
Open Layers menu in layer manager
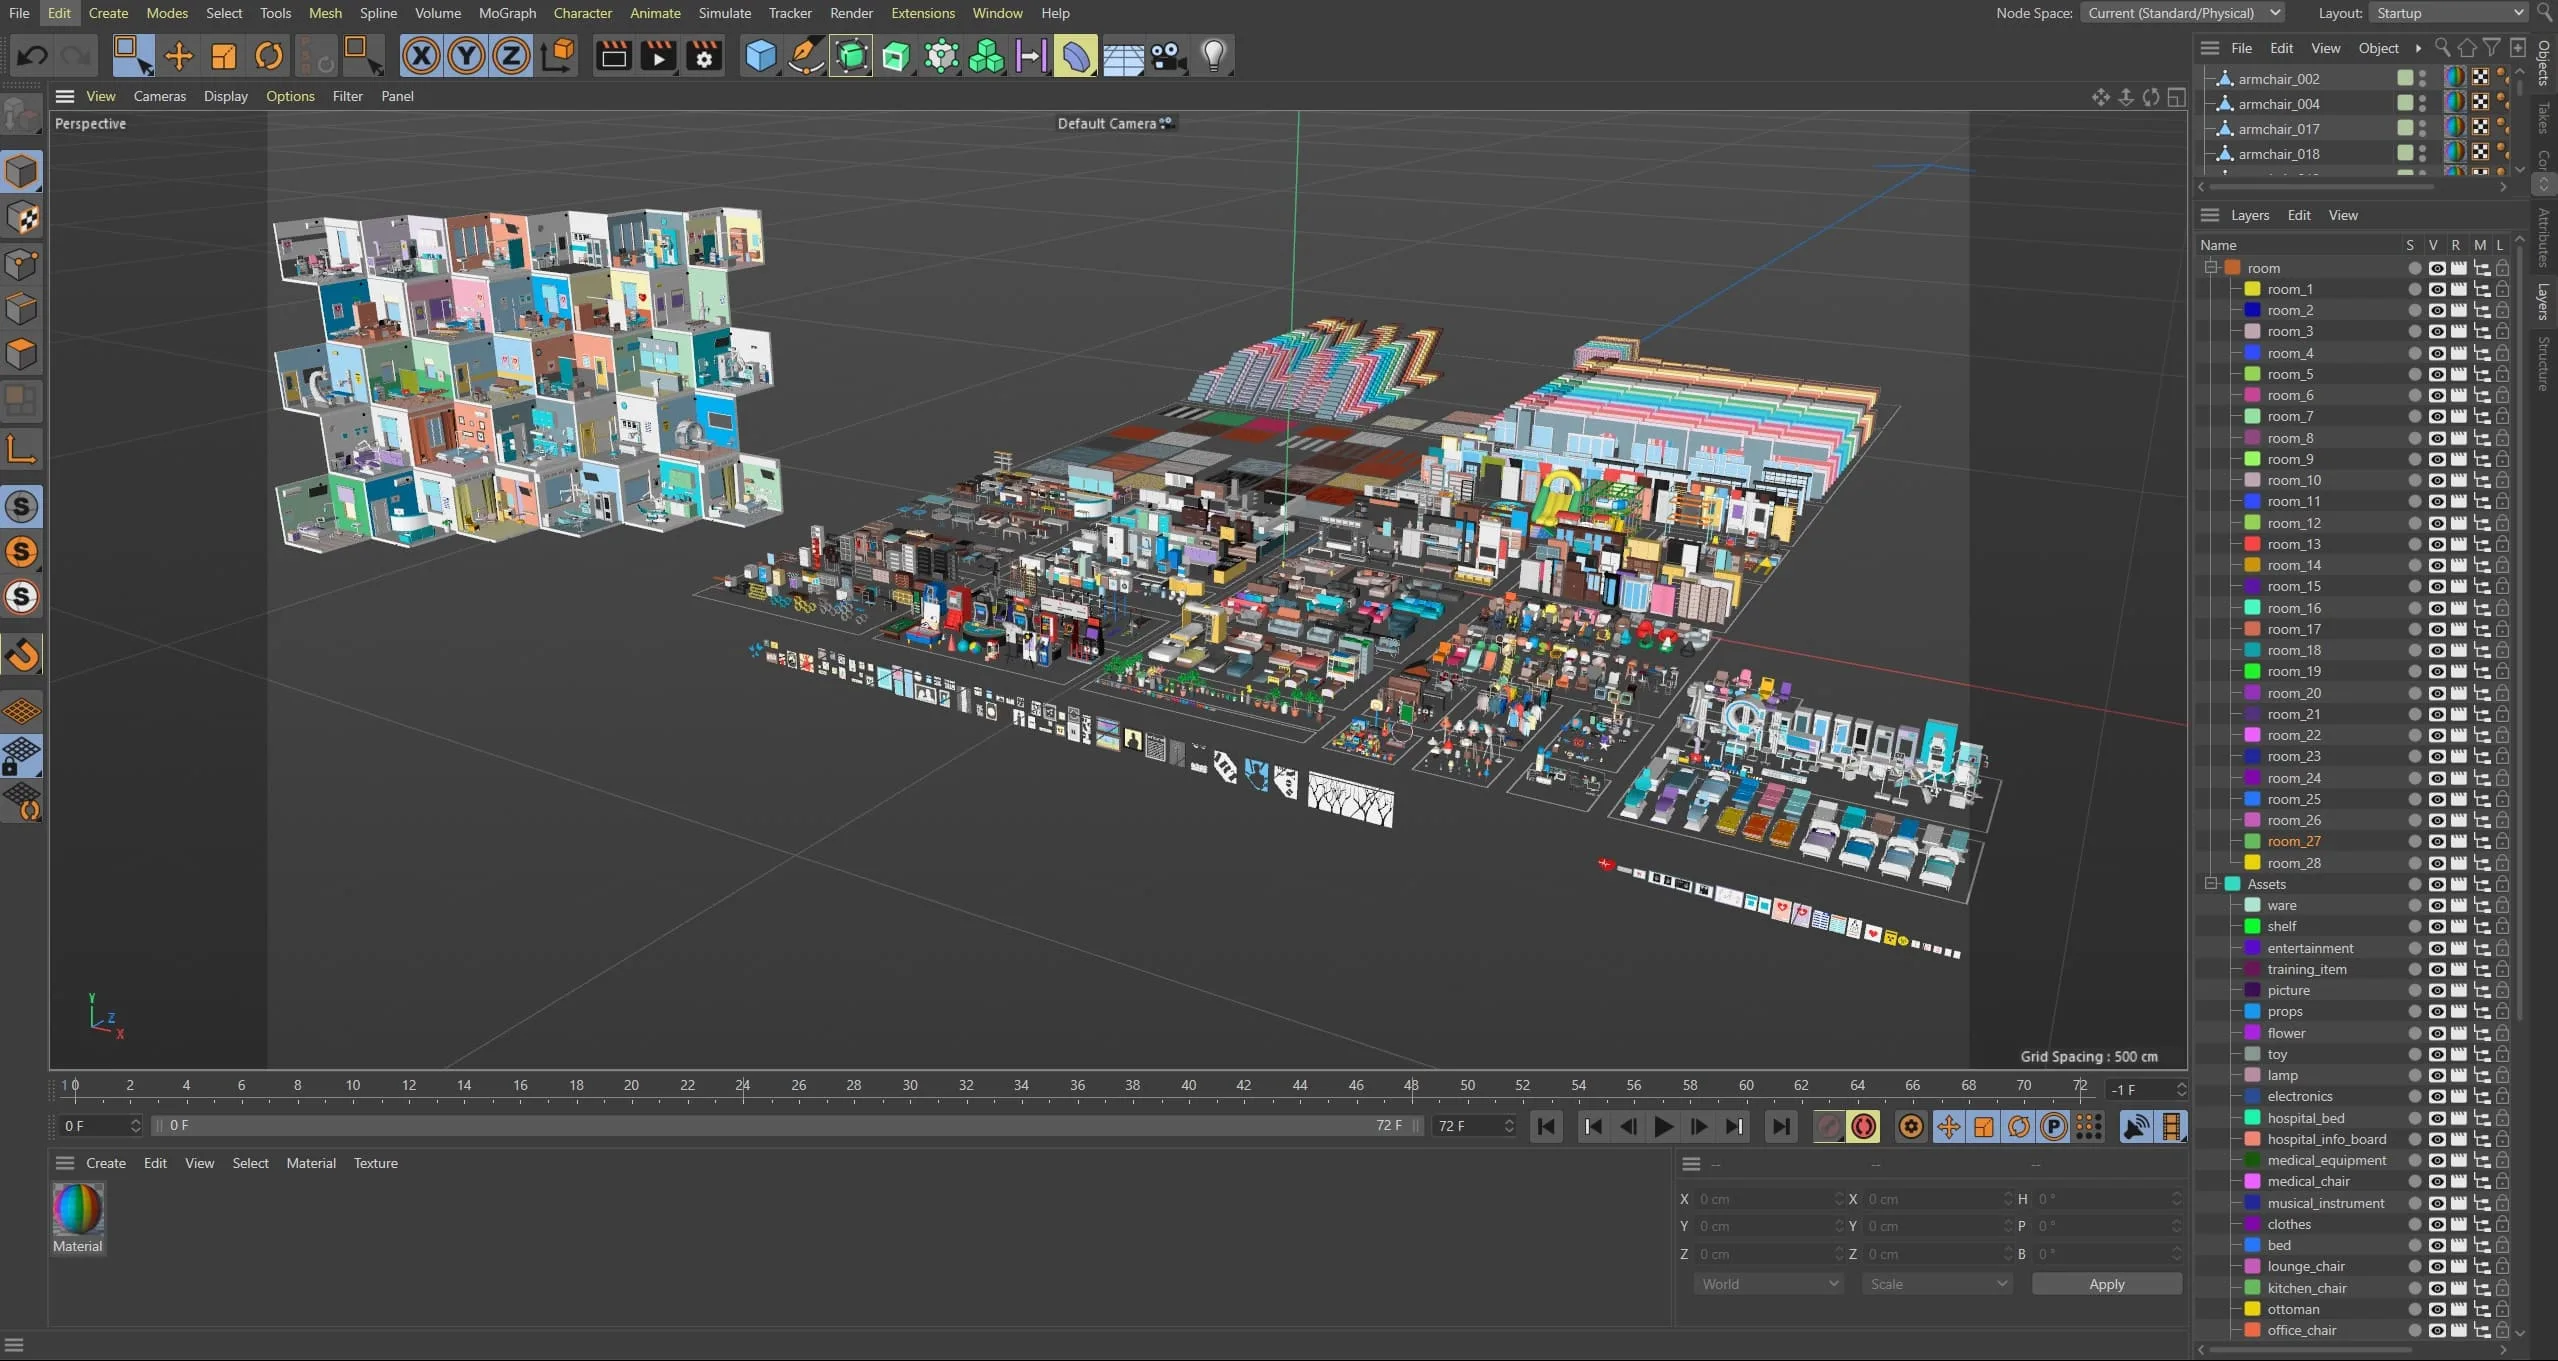(x=2249, y=215)
